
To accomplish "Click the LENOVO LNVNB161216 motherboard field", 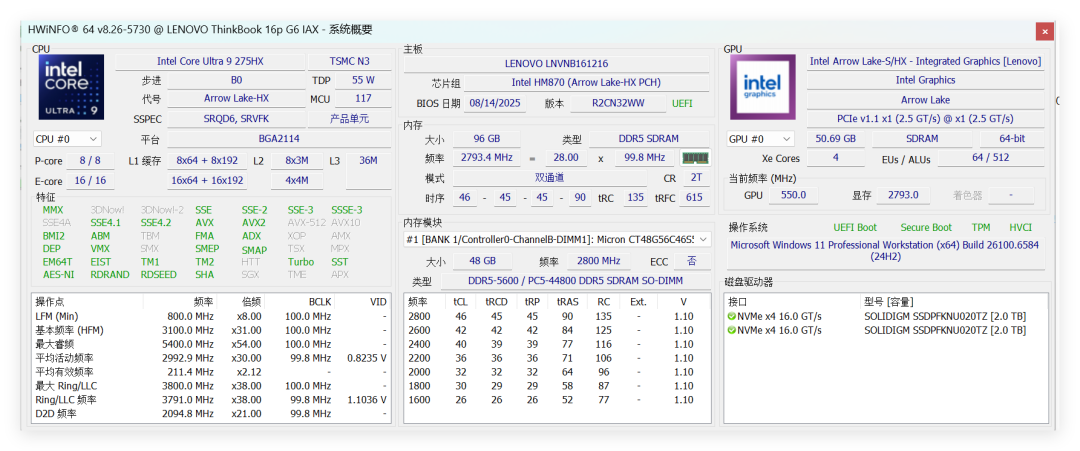I will coord(556,64).
